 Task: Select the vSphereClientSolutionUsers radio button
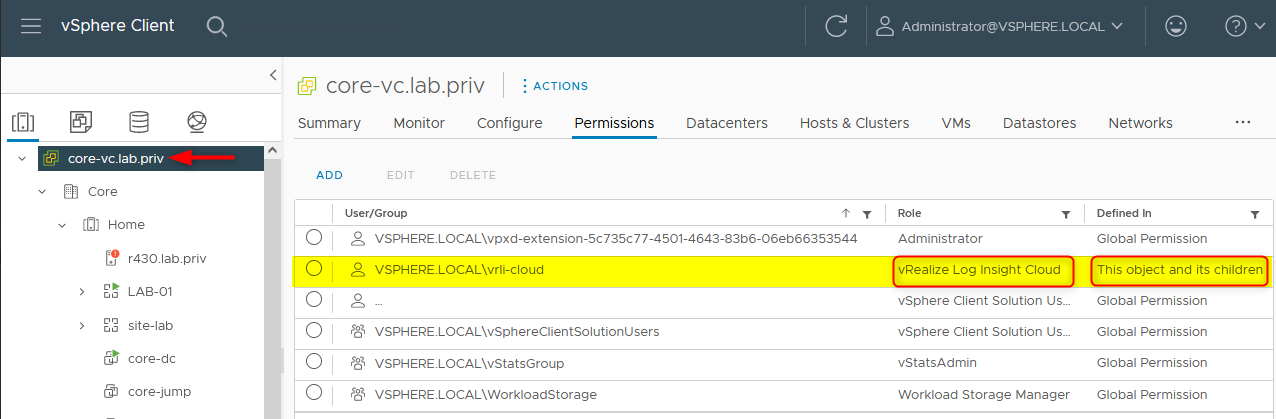pos(314,331)
